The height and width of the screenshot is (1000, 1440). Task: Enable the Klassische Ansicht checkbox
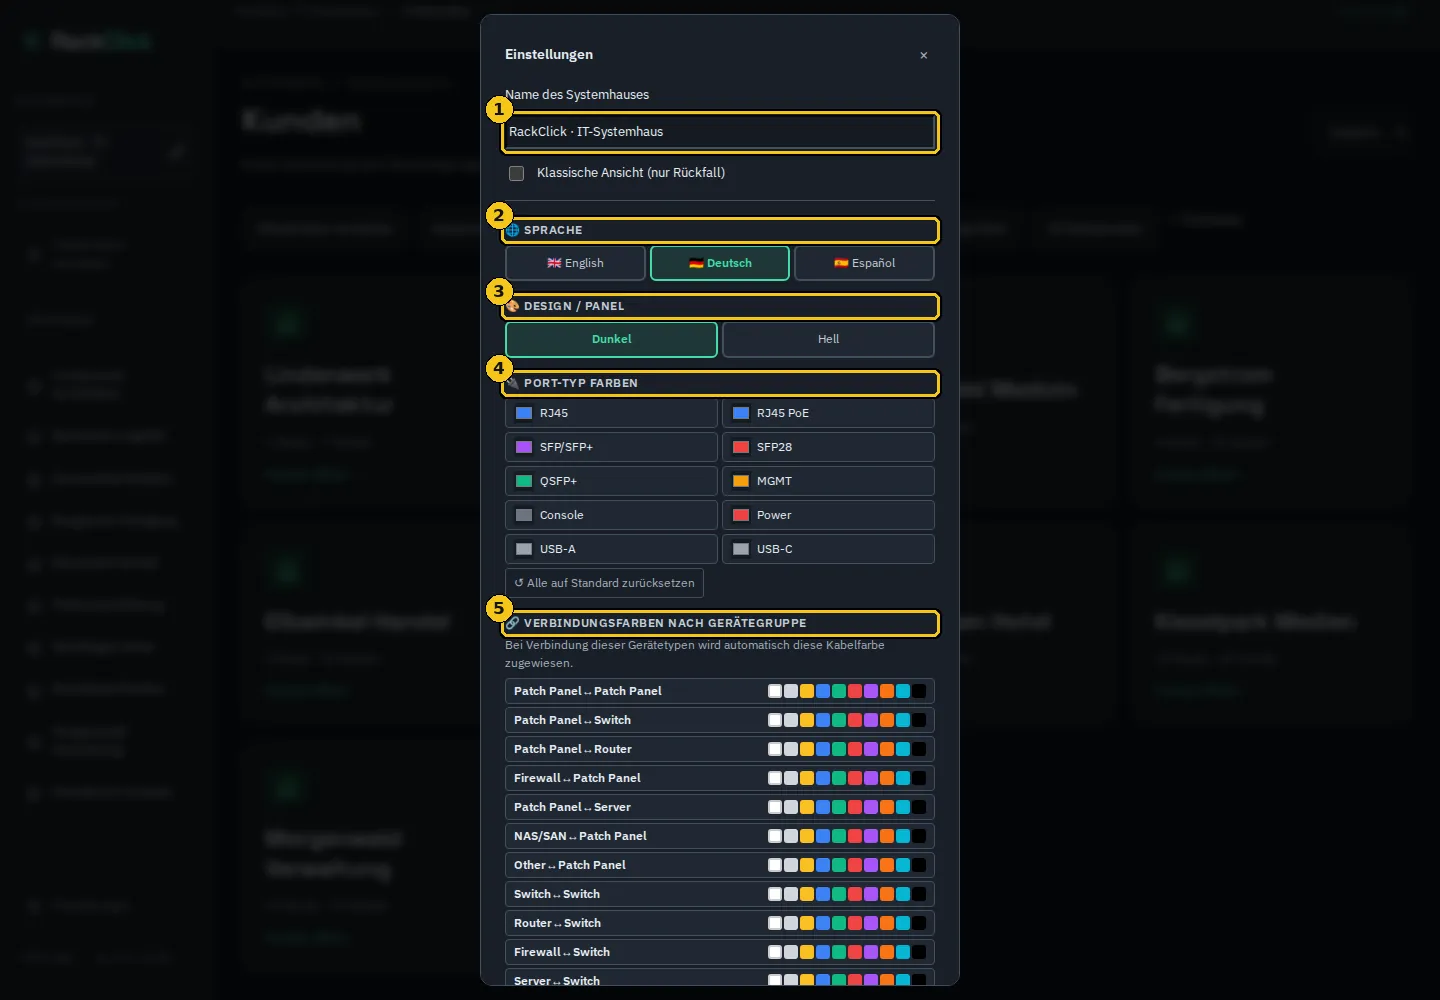pos(516,173)
